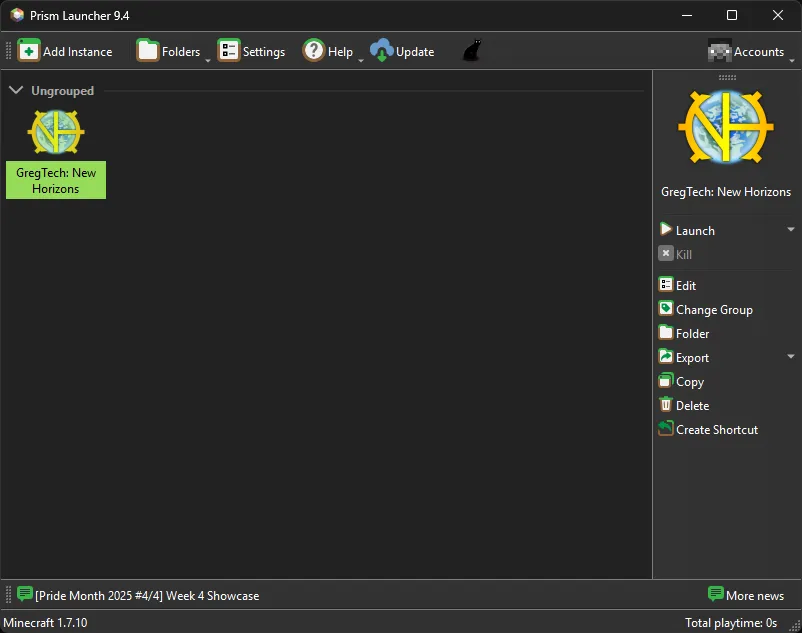802x633 pixels.
Task: Expand the Launch options dropdown arrow
Action: (790, 230)
